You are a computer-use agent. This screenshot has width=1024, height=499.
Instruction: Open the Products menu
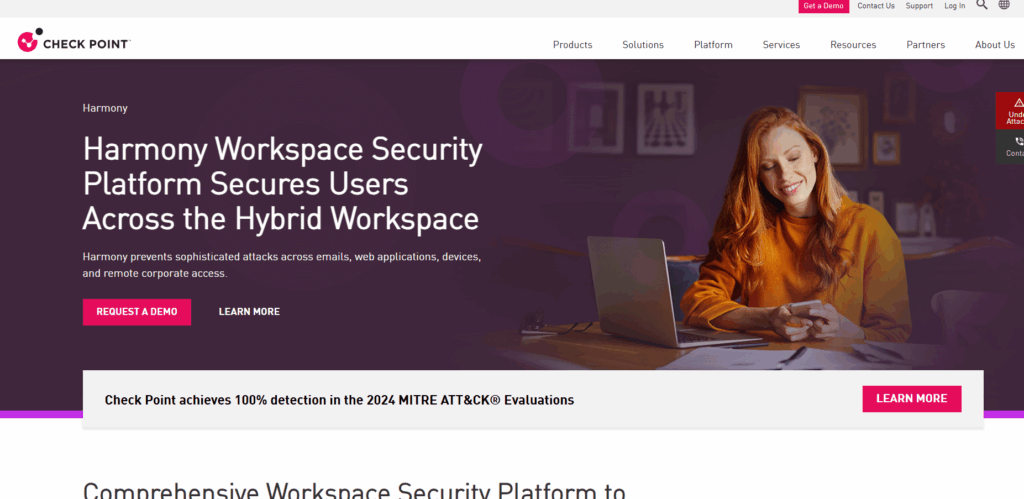[572, 45]
